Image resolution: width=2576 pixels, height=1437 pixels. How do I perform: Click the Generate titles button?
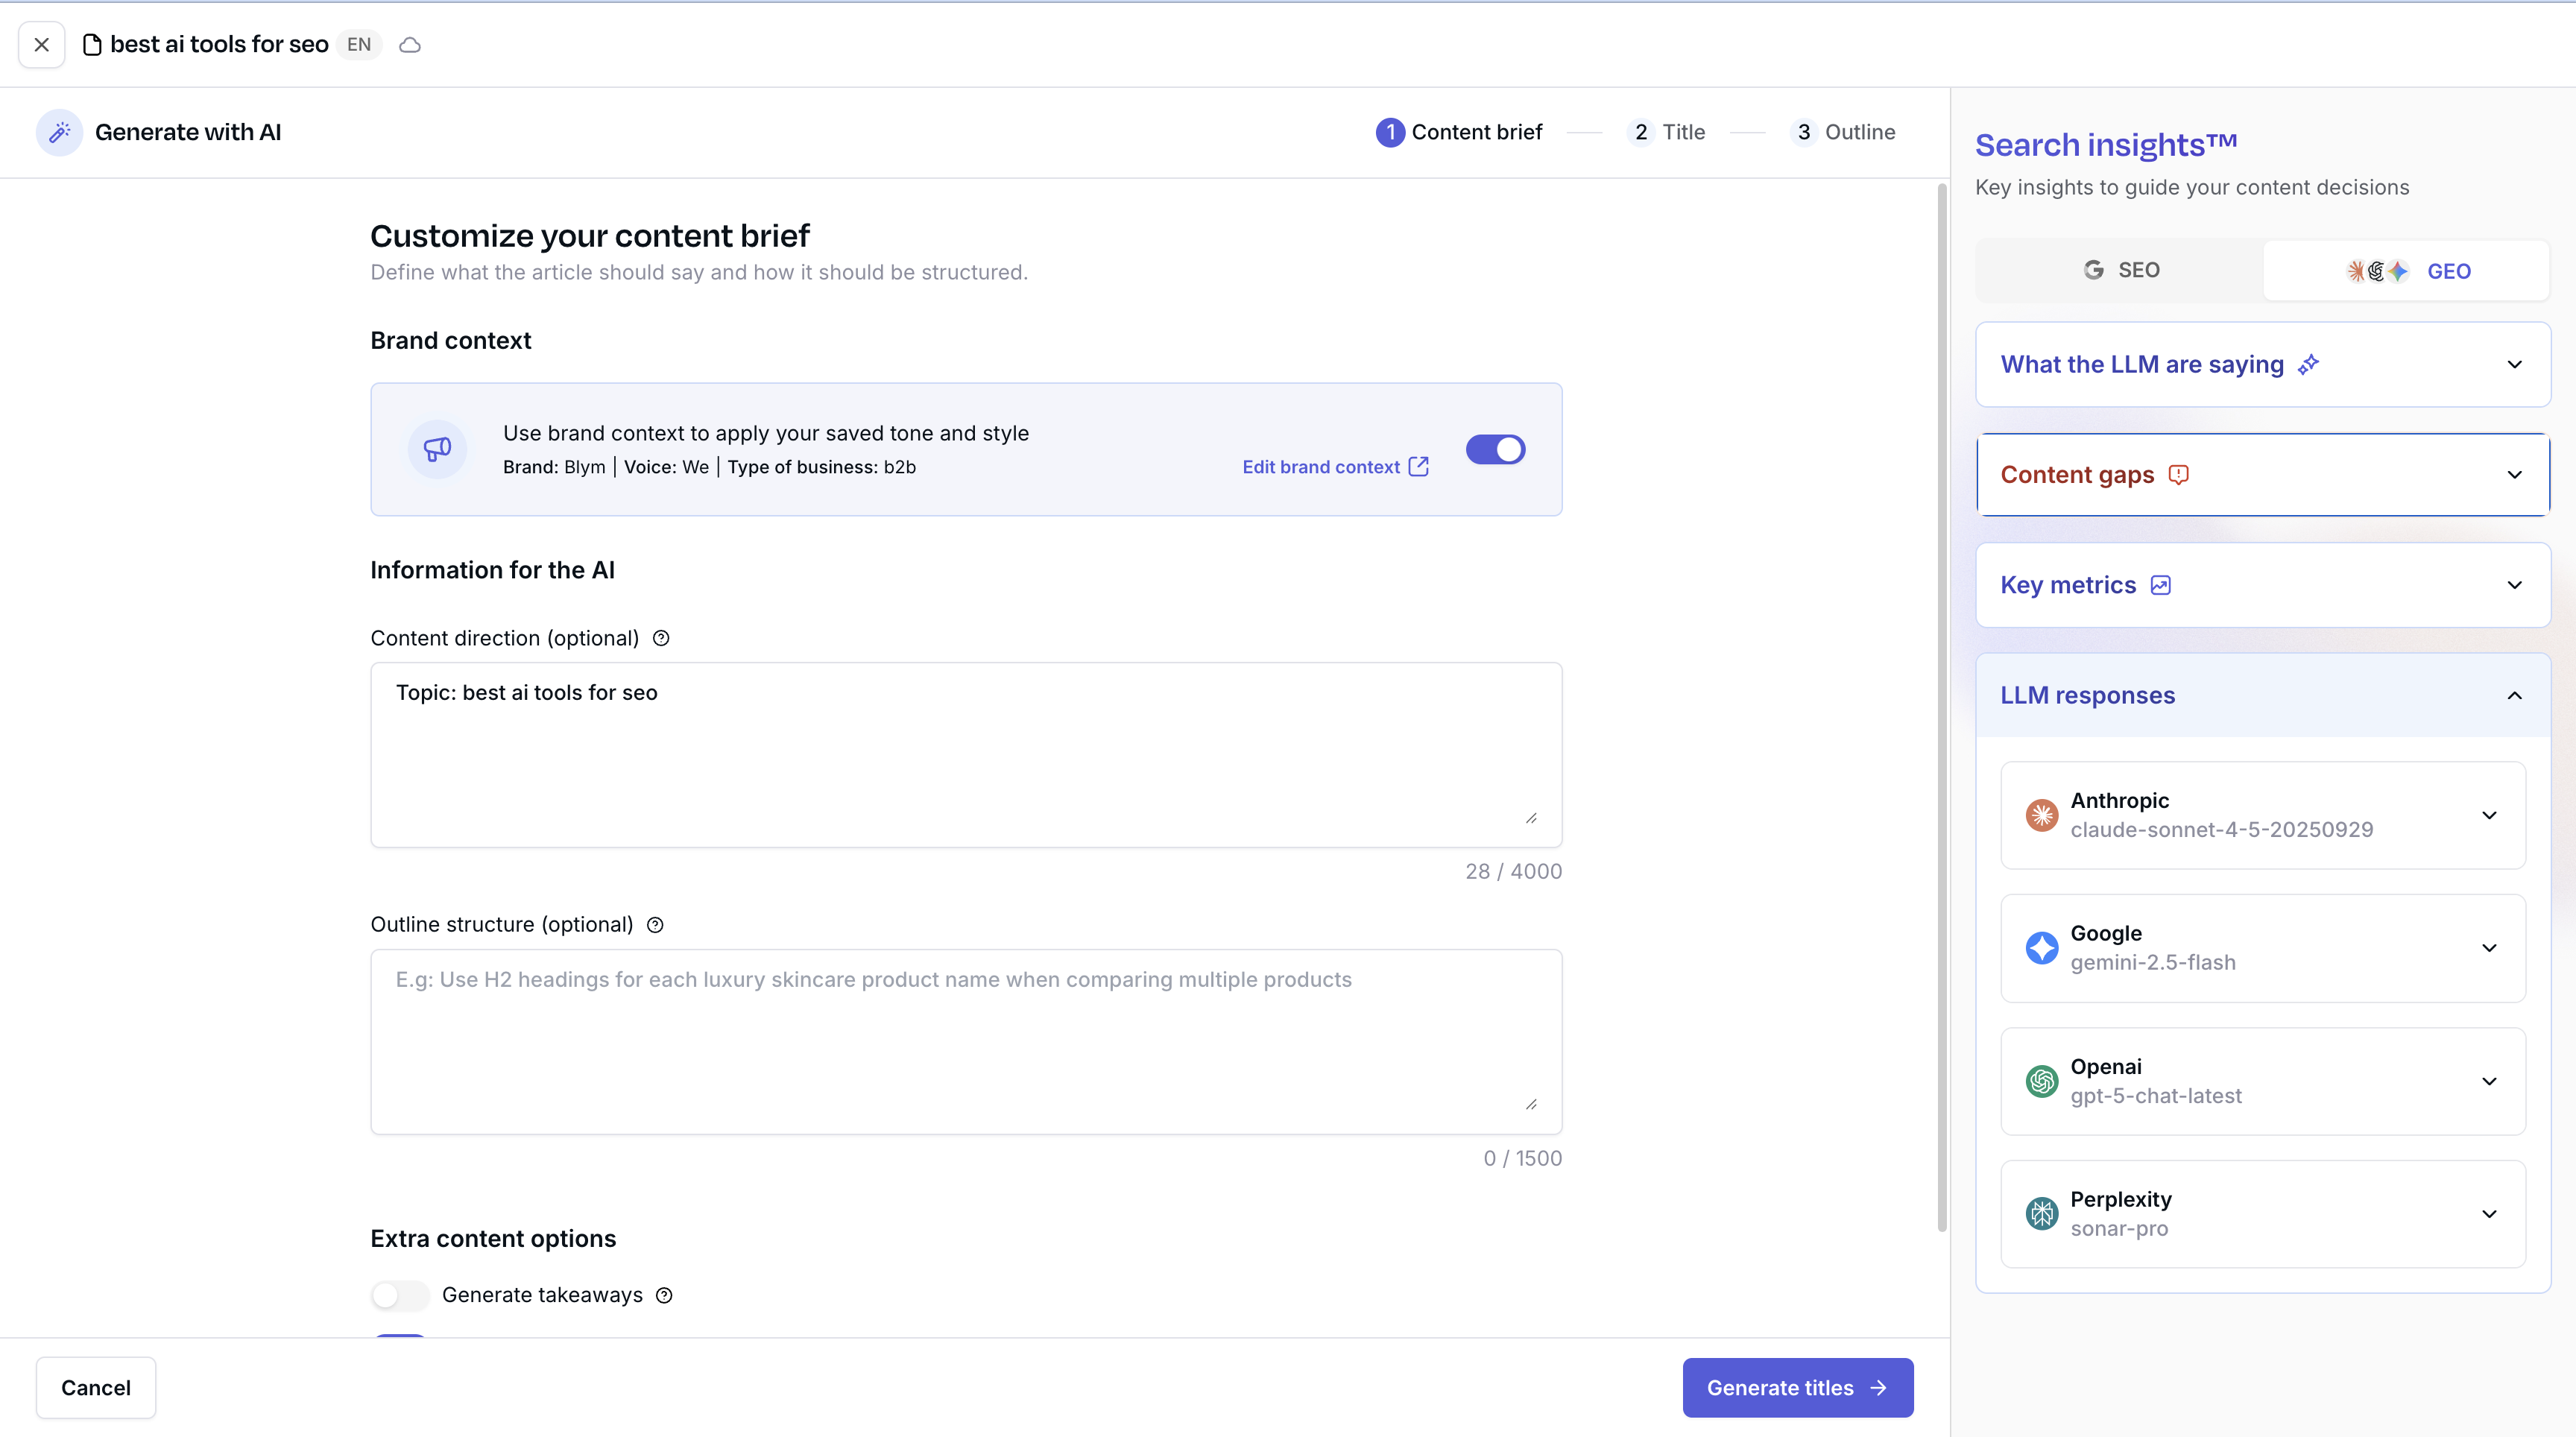click(1797, 1387)
